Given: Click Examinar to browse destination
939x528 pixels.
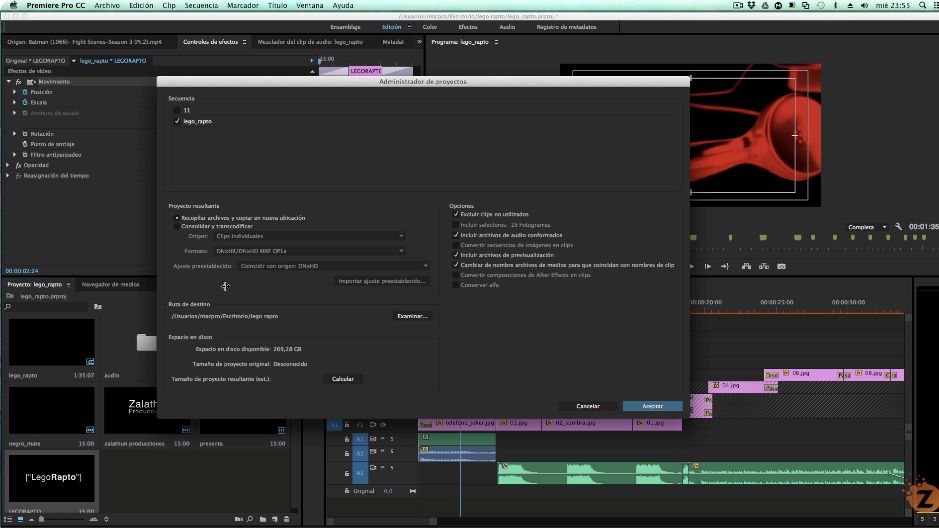Looking at the screenshot, I should pyautogui.click(x=412, y=316).
